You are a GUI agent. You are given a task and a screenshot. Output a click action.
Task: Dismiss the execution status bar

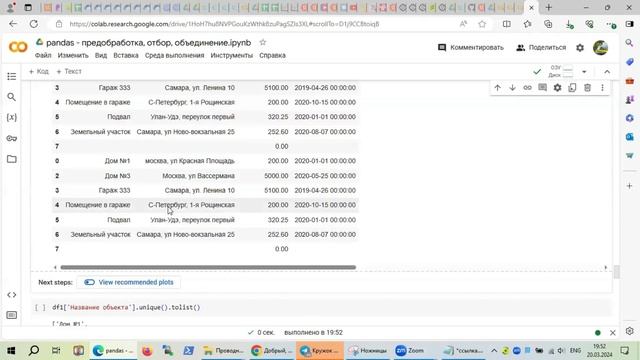coord(613,333)
